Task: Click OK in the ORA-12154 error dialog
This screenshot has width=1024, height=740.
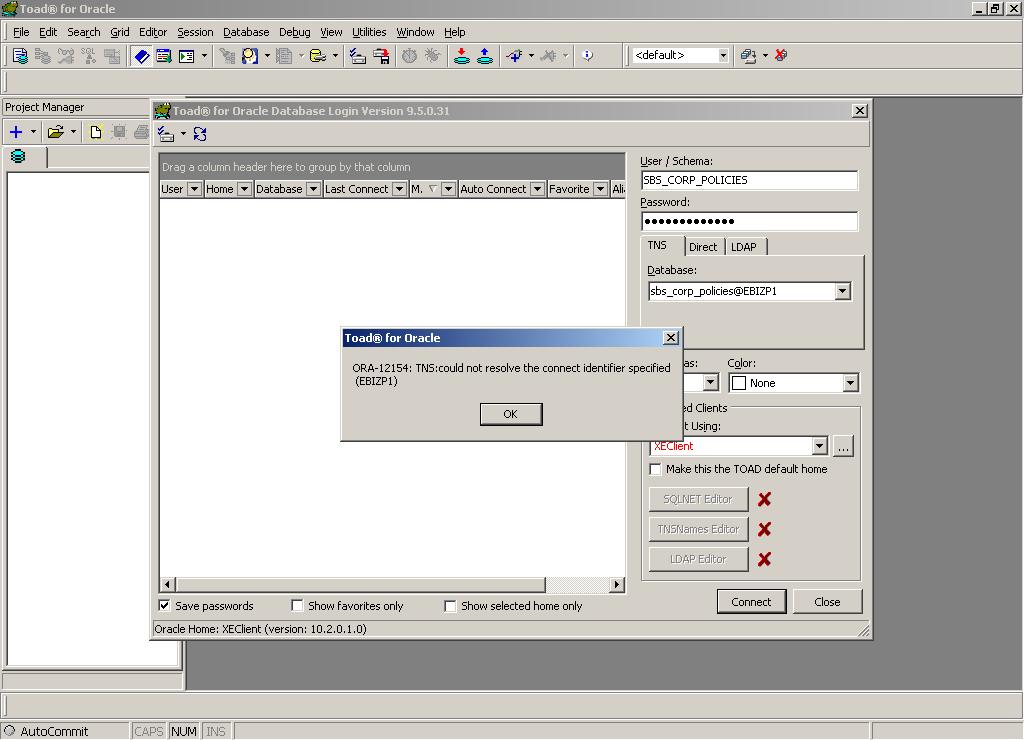Action: tap(511, 414)
